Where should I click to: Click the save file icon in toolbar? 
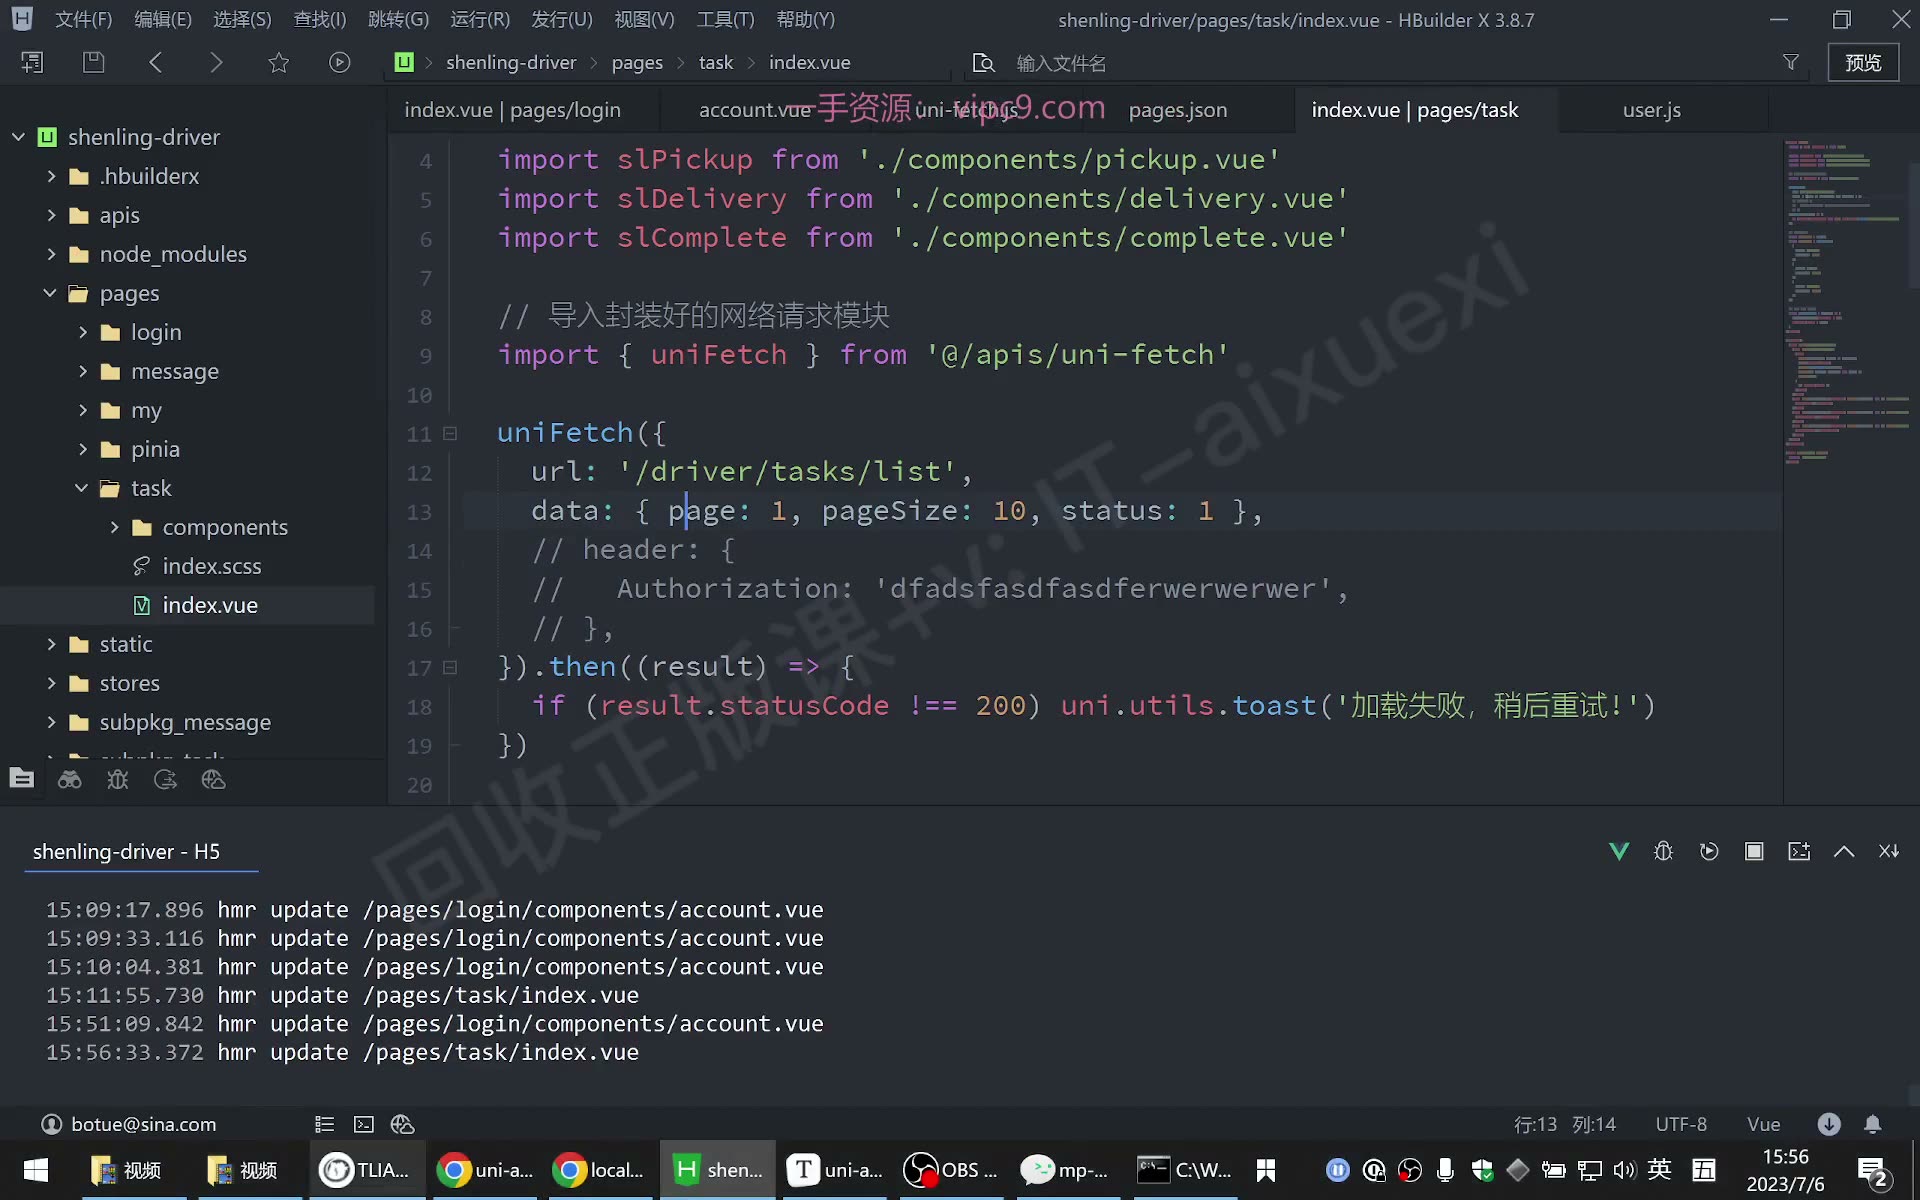[x=93, y=62]
